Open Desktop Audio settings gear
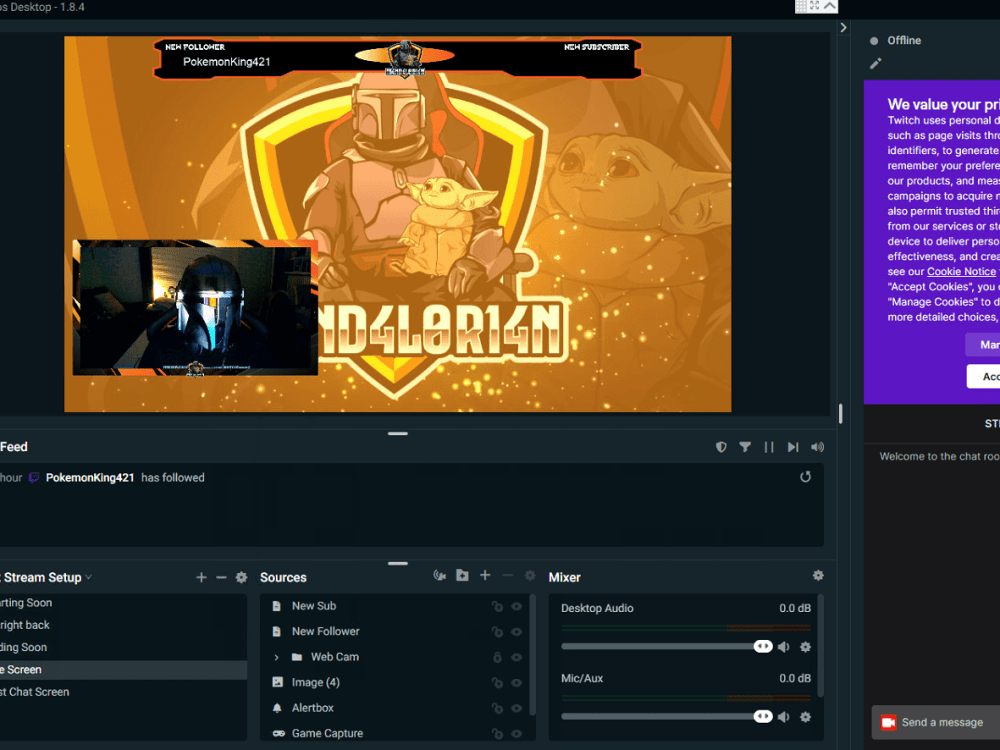Viewport: 1000px width, 750px height. [805, 647]
